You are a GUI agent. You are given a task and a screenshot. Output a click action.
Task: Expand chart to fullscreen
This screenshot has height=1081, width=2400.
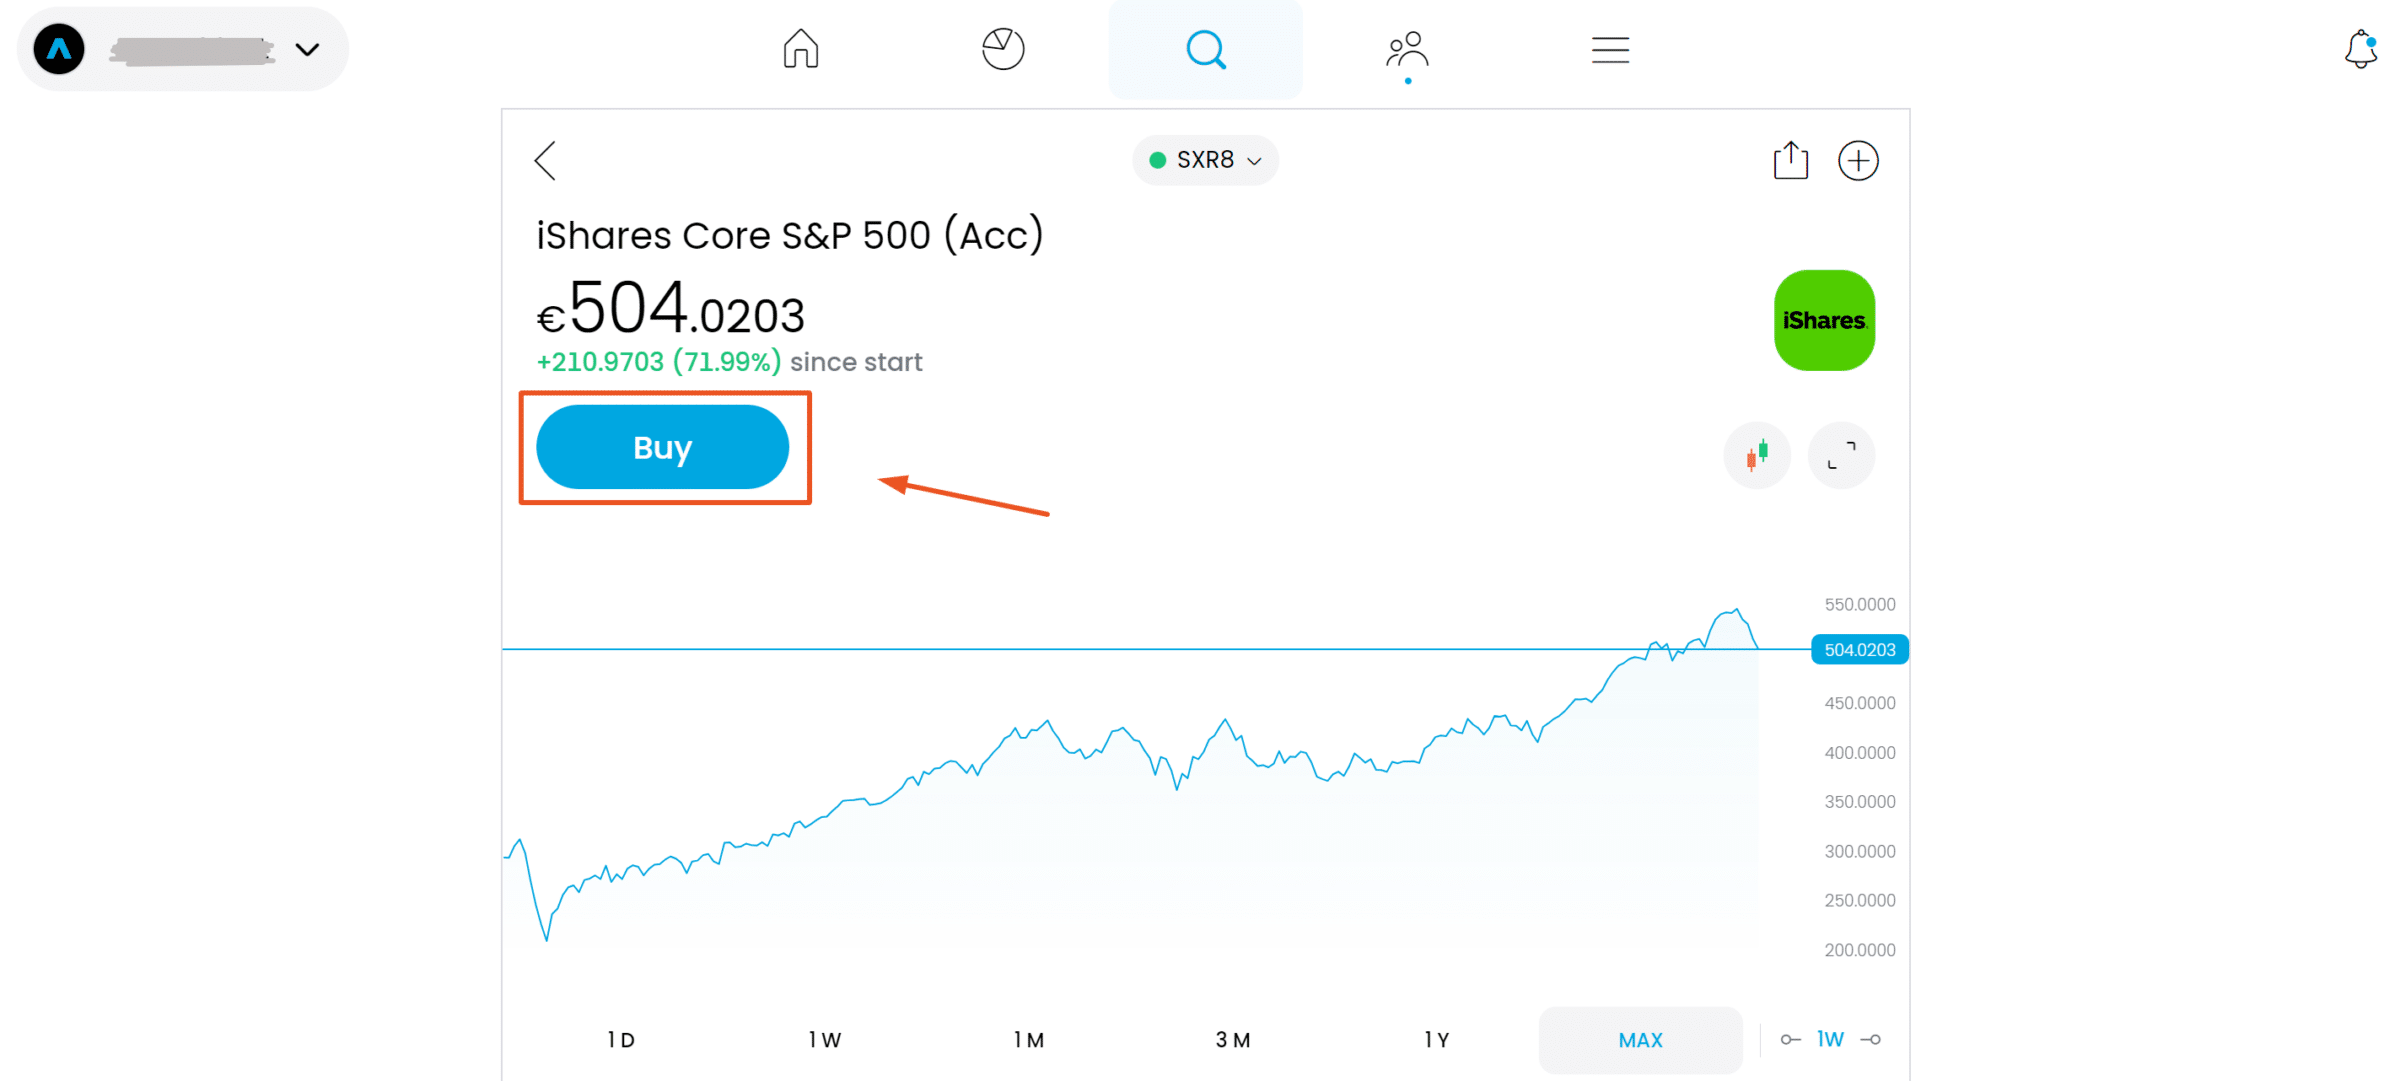(1841, 456)
